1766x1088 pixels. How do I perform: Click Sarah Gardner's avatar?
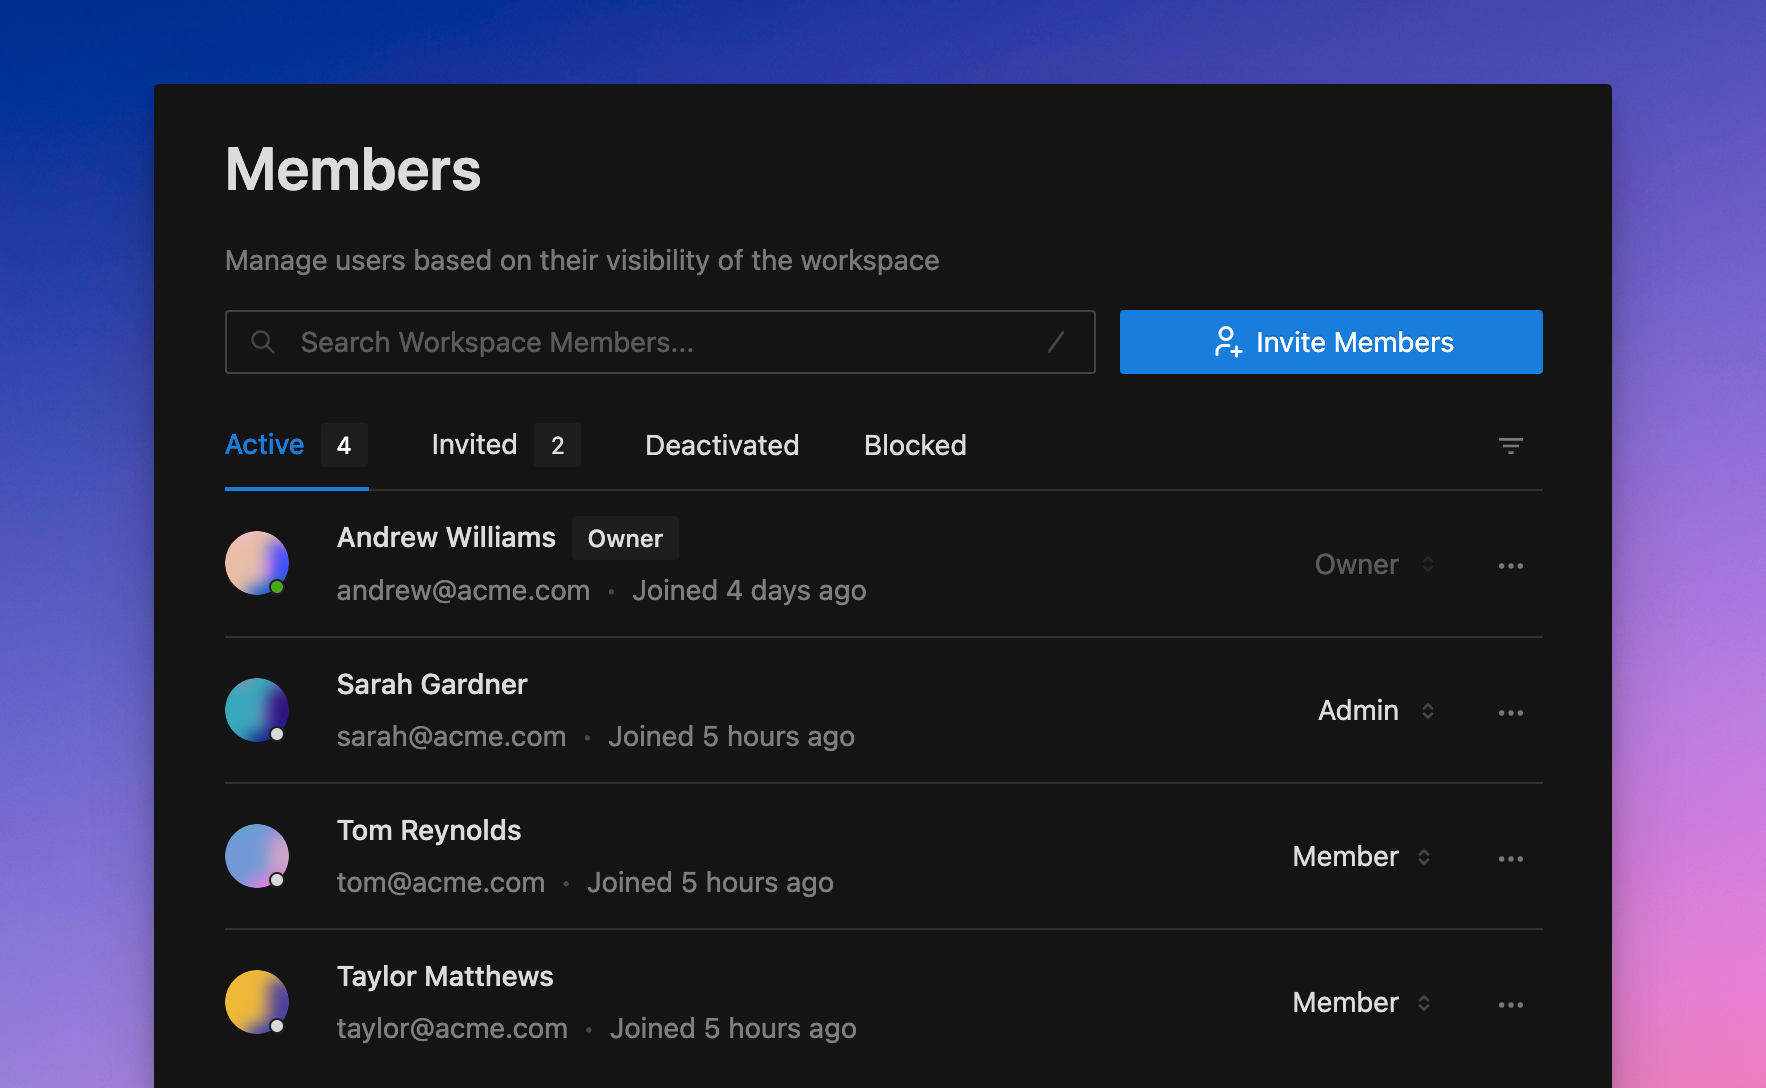pyautogui.click(x=257, y=710)
